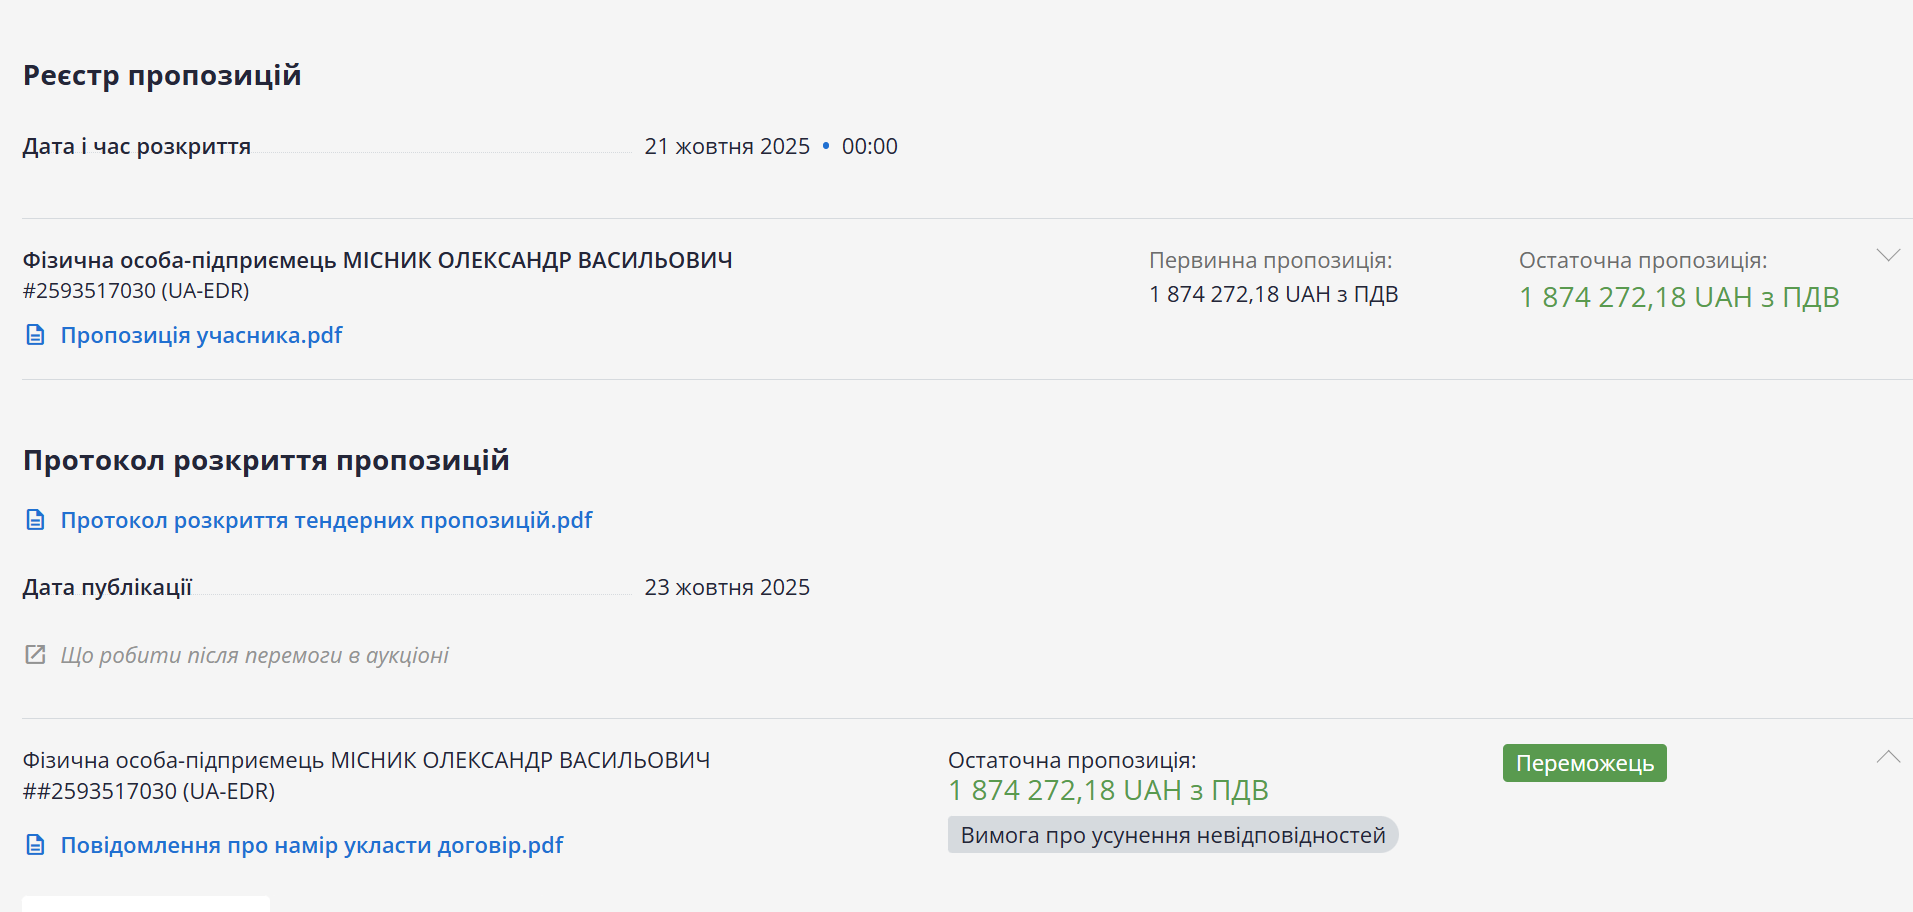Click the white button at the bottom left
Screen dimensions: 1913x912
point(146,904)
